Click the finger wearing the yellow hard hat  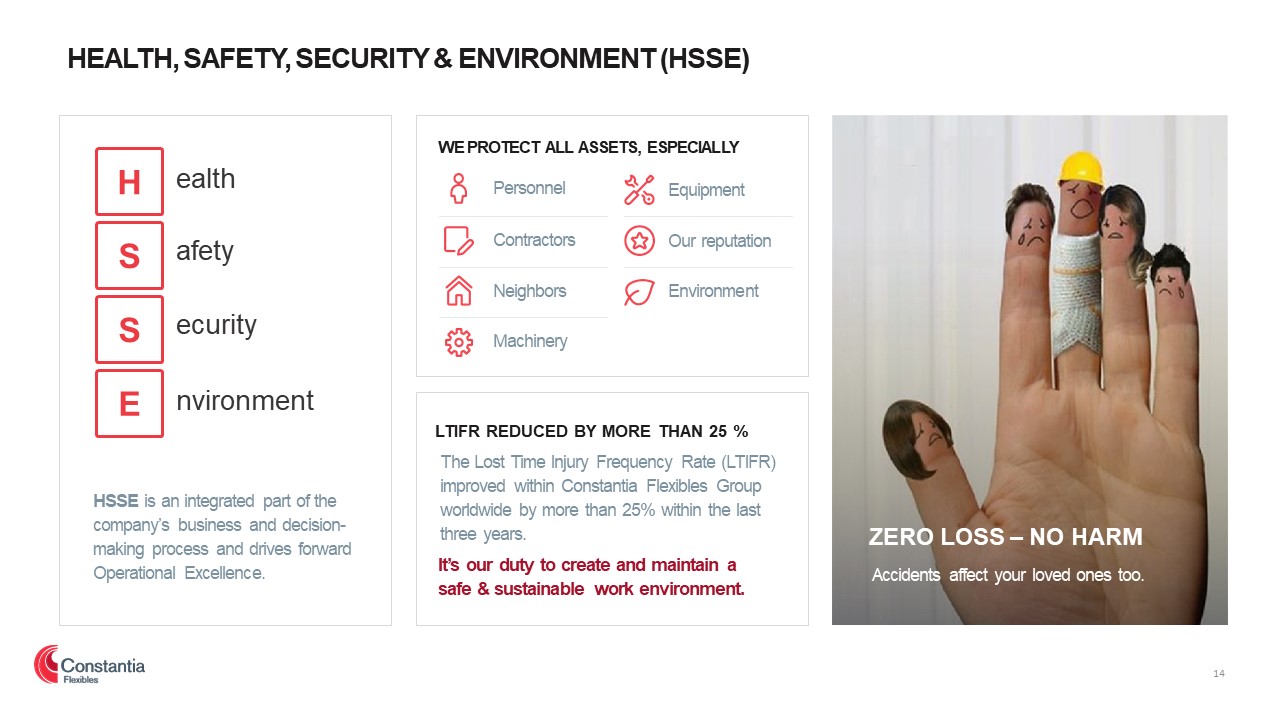pos(1079,270)
